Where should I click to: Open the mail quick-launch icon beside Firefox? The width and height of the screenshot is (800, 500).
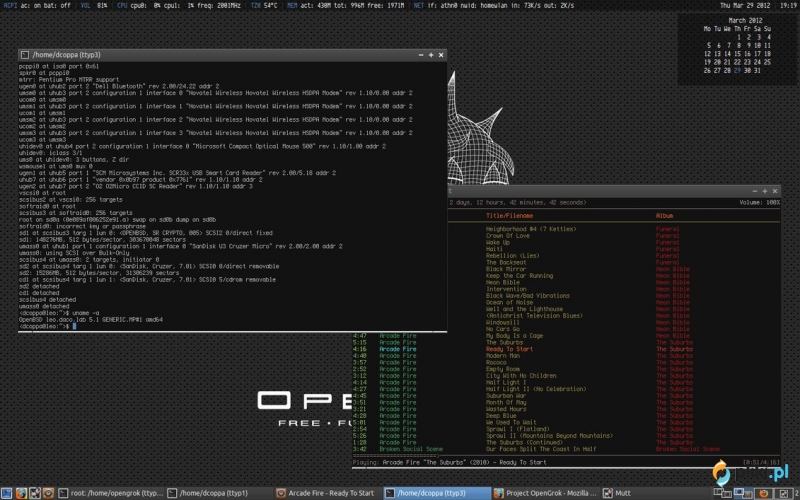tap(35, 493)
